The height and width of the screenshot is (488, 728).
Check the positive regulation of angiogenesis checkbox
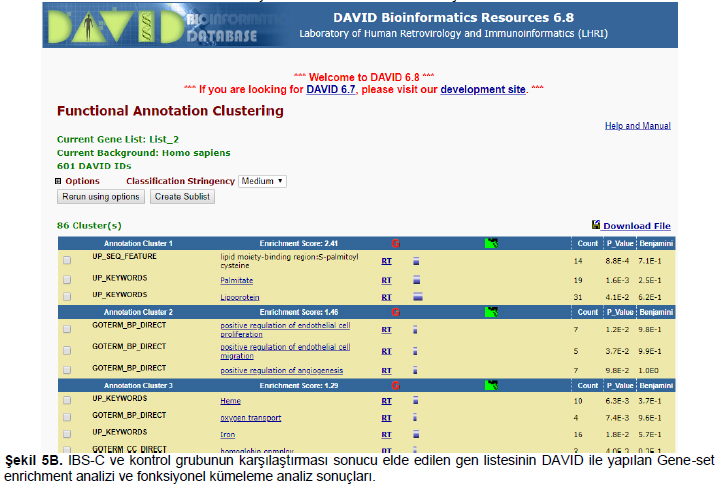coord(67,370)
